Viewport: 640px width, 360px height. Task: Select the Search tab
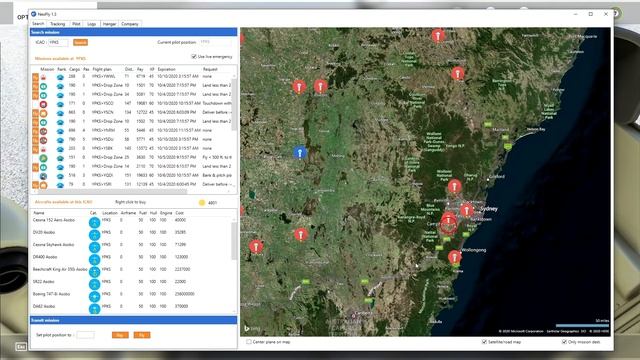point(38,24)
